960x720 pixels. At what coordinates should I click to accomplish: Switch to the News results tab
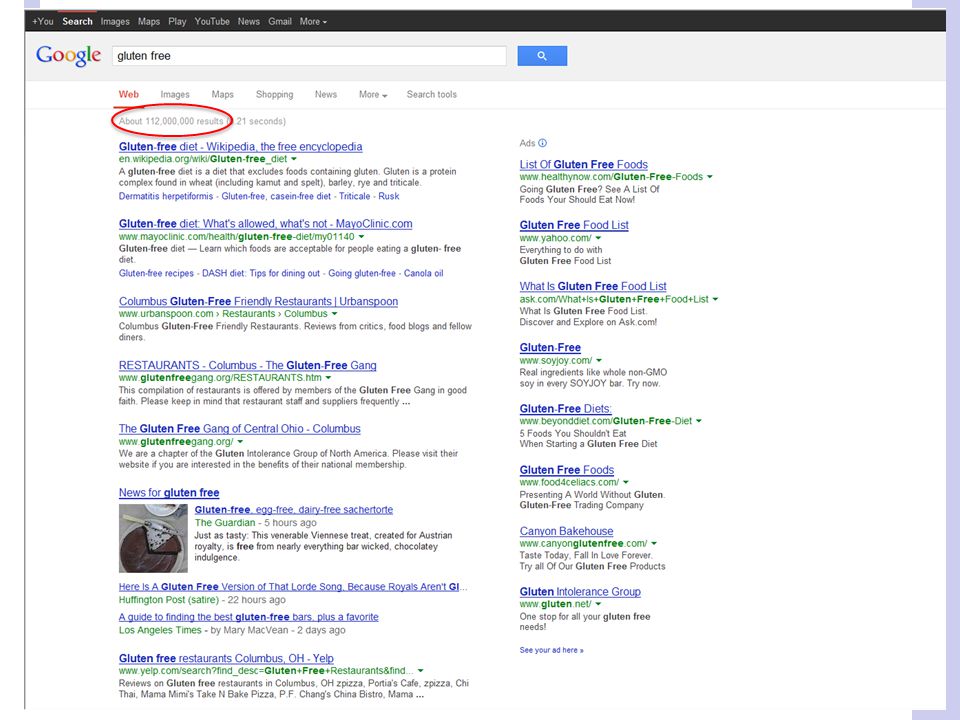pos(326,94)
